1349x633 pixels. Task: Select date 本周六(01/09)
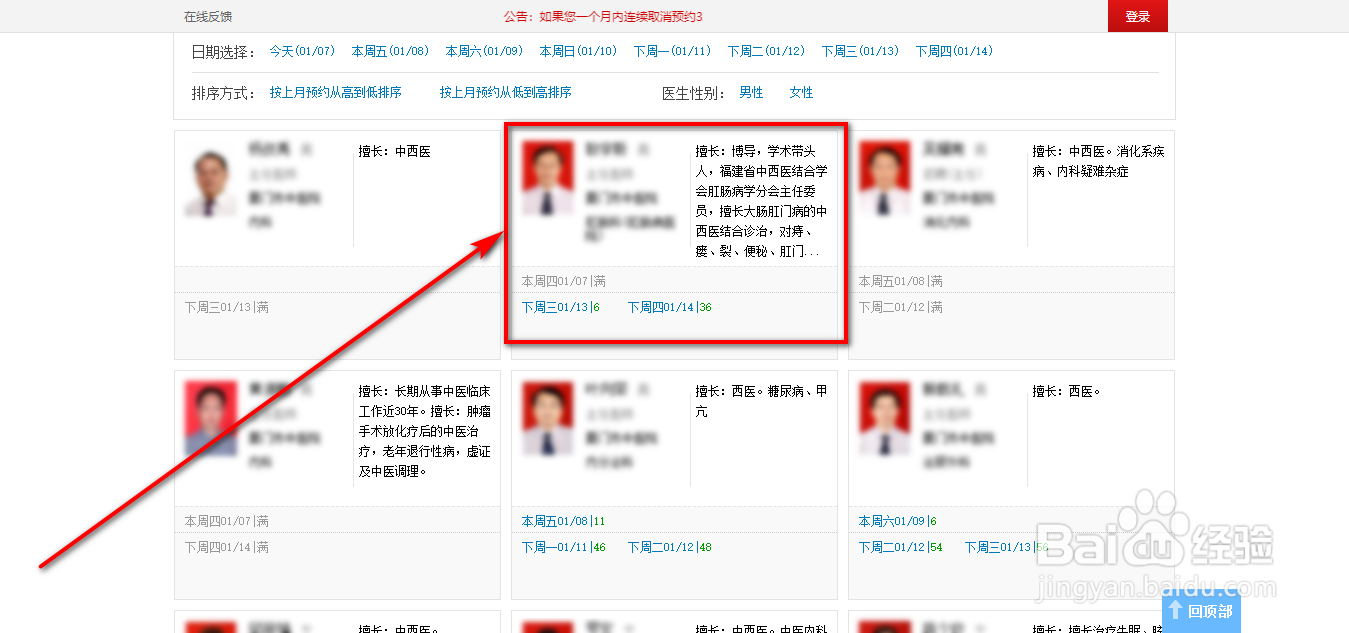click(x=484, y=51)
